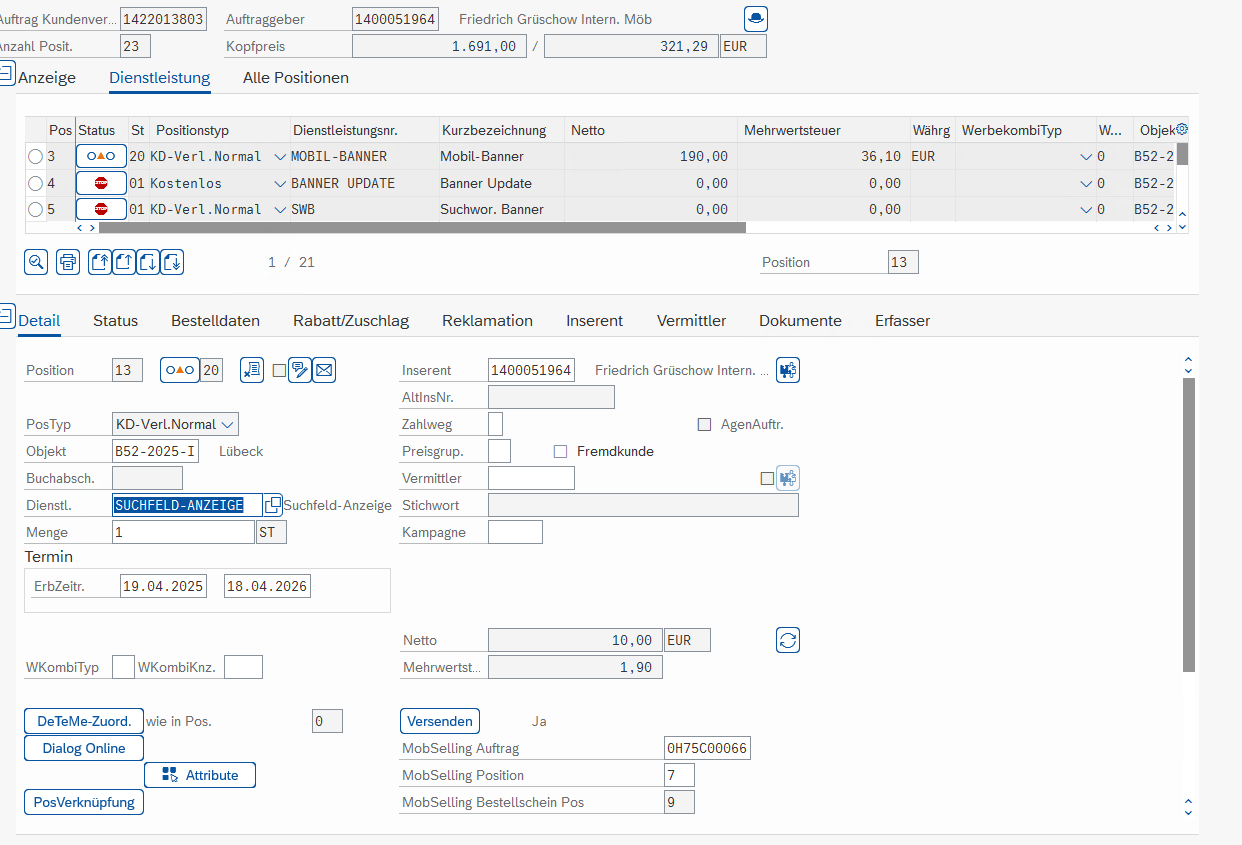Click the Suchwor. Banner cell

(x=501, y=209)
